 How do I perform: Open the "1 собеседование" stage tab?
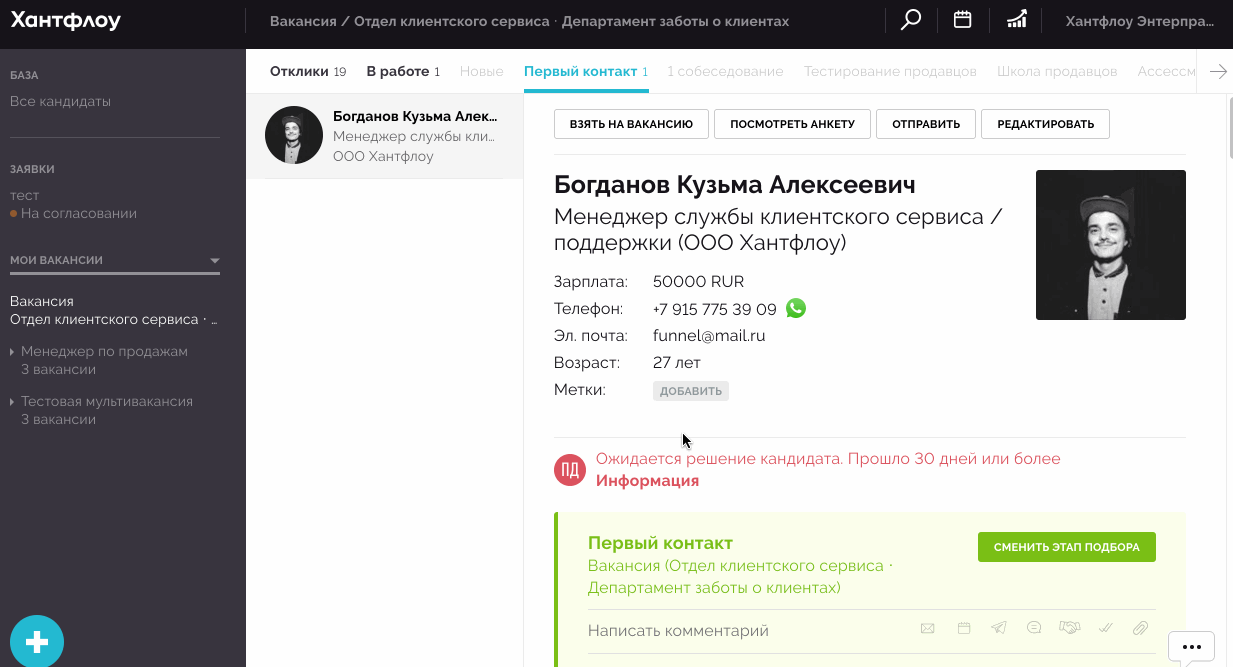[725, 72]
